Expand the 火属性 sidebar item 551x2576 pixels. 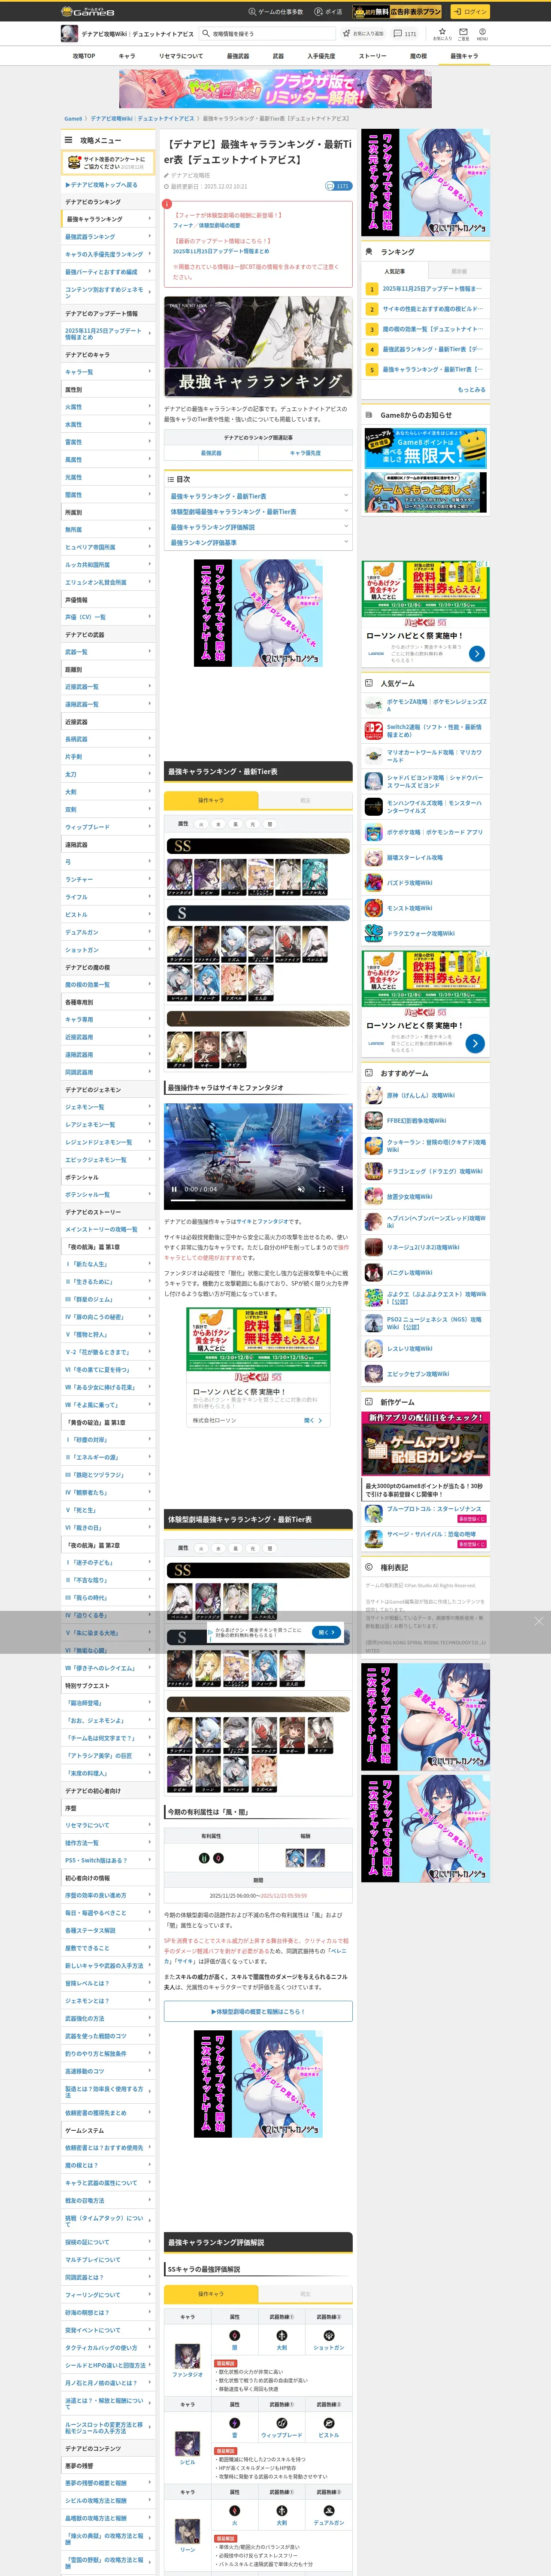[108, 407]
